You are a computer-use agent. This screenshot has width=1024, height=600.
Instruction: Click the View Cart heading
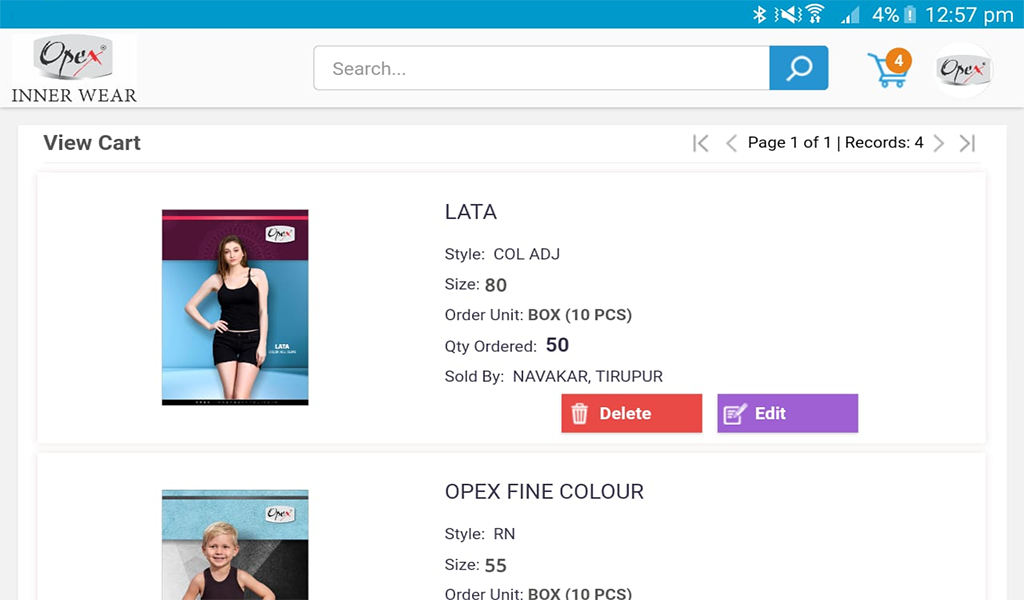click(92, 143)
